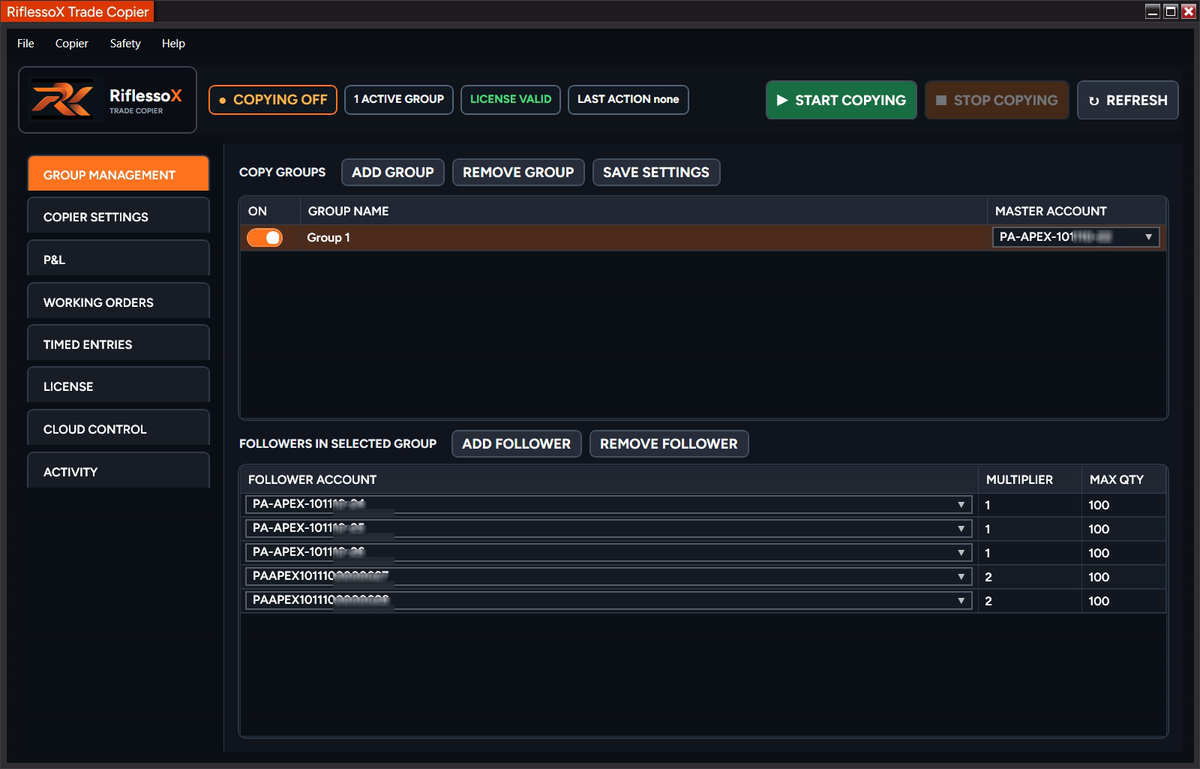Click the Remove Follower button
Screen dimensions: 1200x769
tap(669, 443)
